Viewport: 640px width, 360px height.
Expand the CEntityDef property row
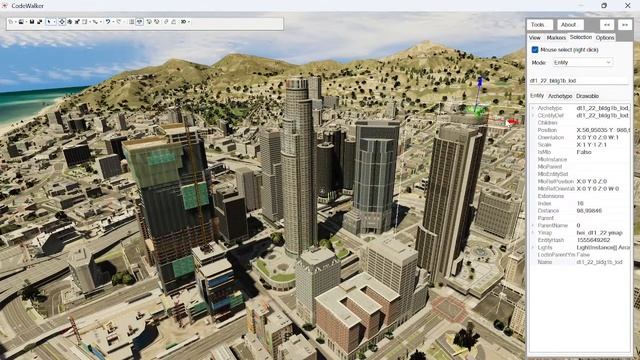pos(533,116)
